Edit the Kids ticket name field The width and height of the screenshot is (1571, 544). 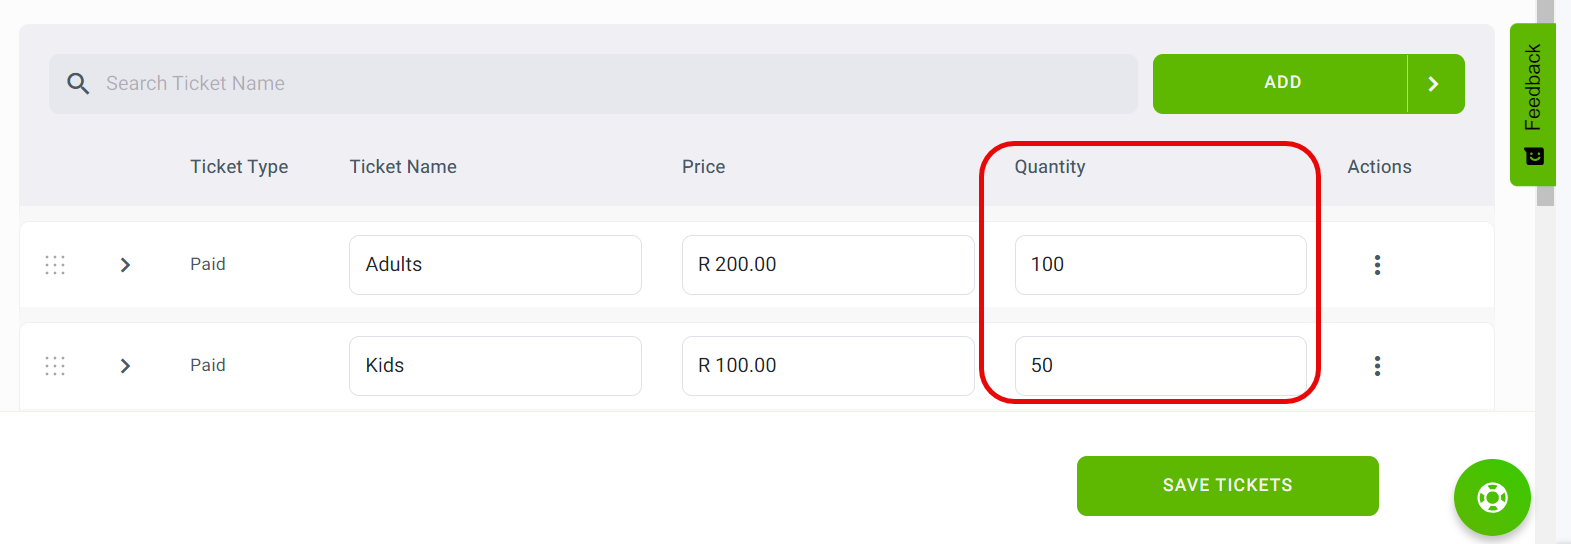(495, 366)
